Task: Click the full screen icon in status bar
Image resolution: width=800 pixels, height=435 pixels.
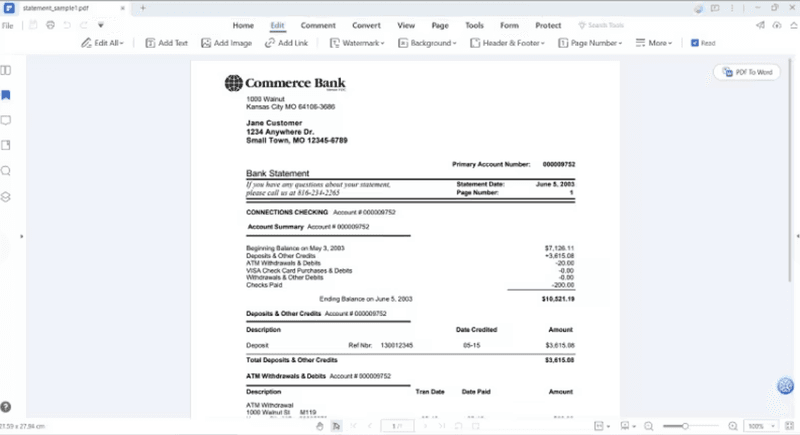Action: [789, 426]
